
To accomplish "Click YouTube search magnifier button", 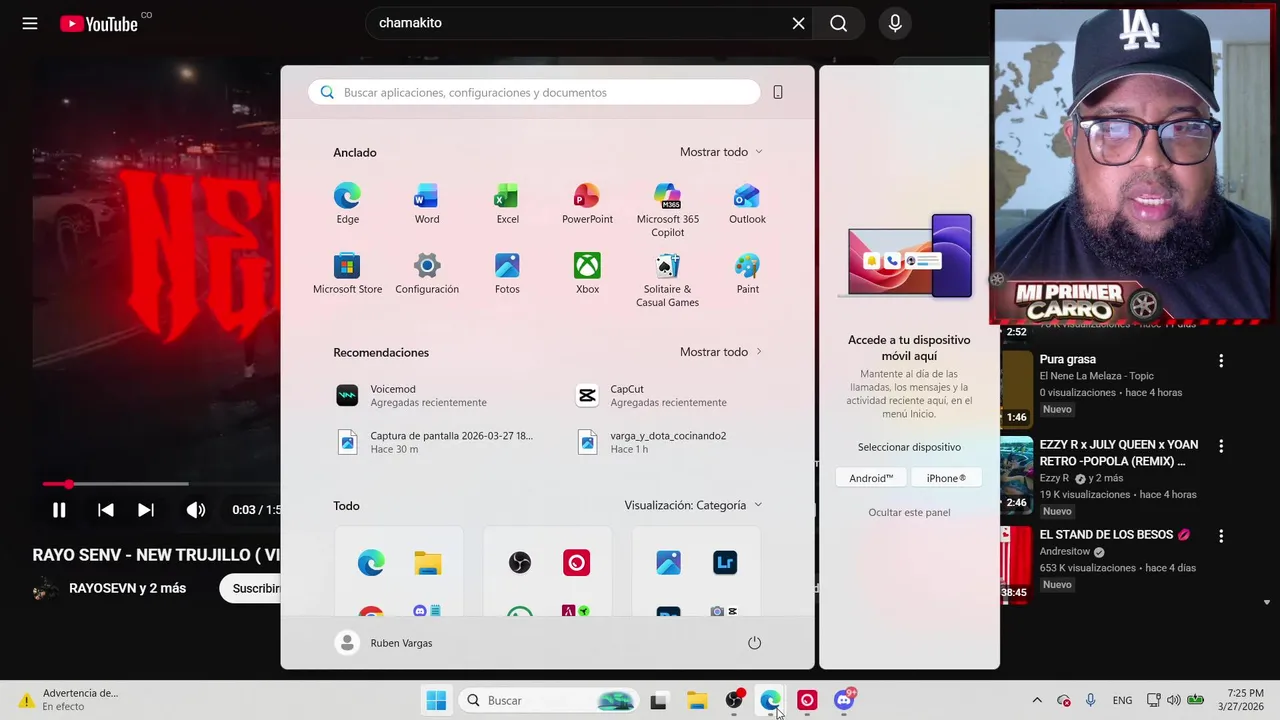I will point(839,23).
